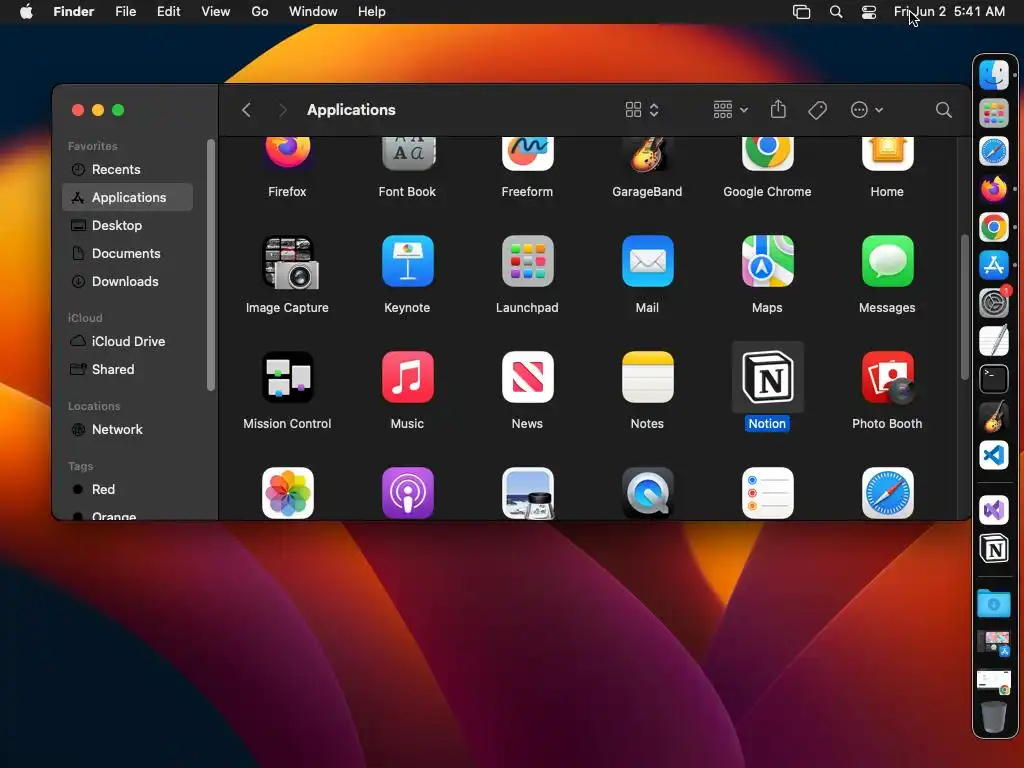
Task: Open the Finder menu
Action: [73, 12]
